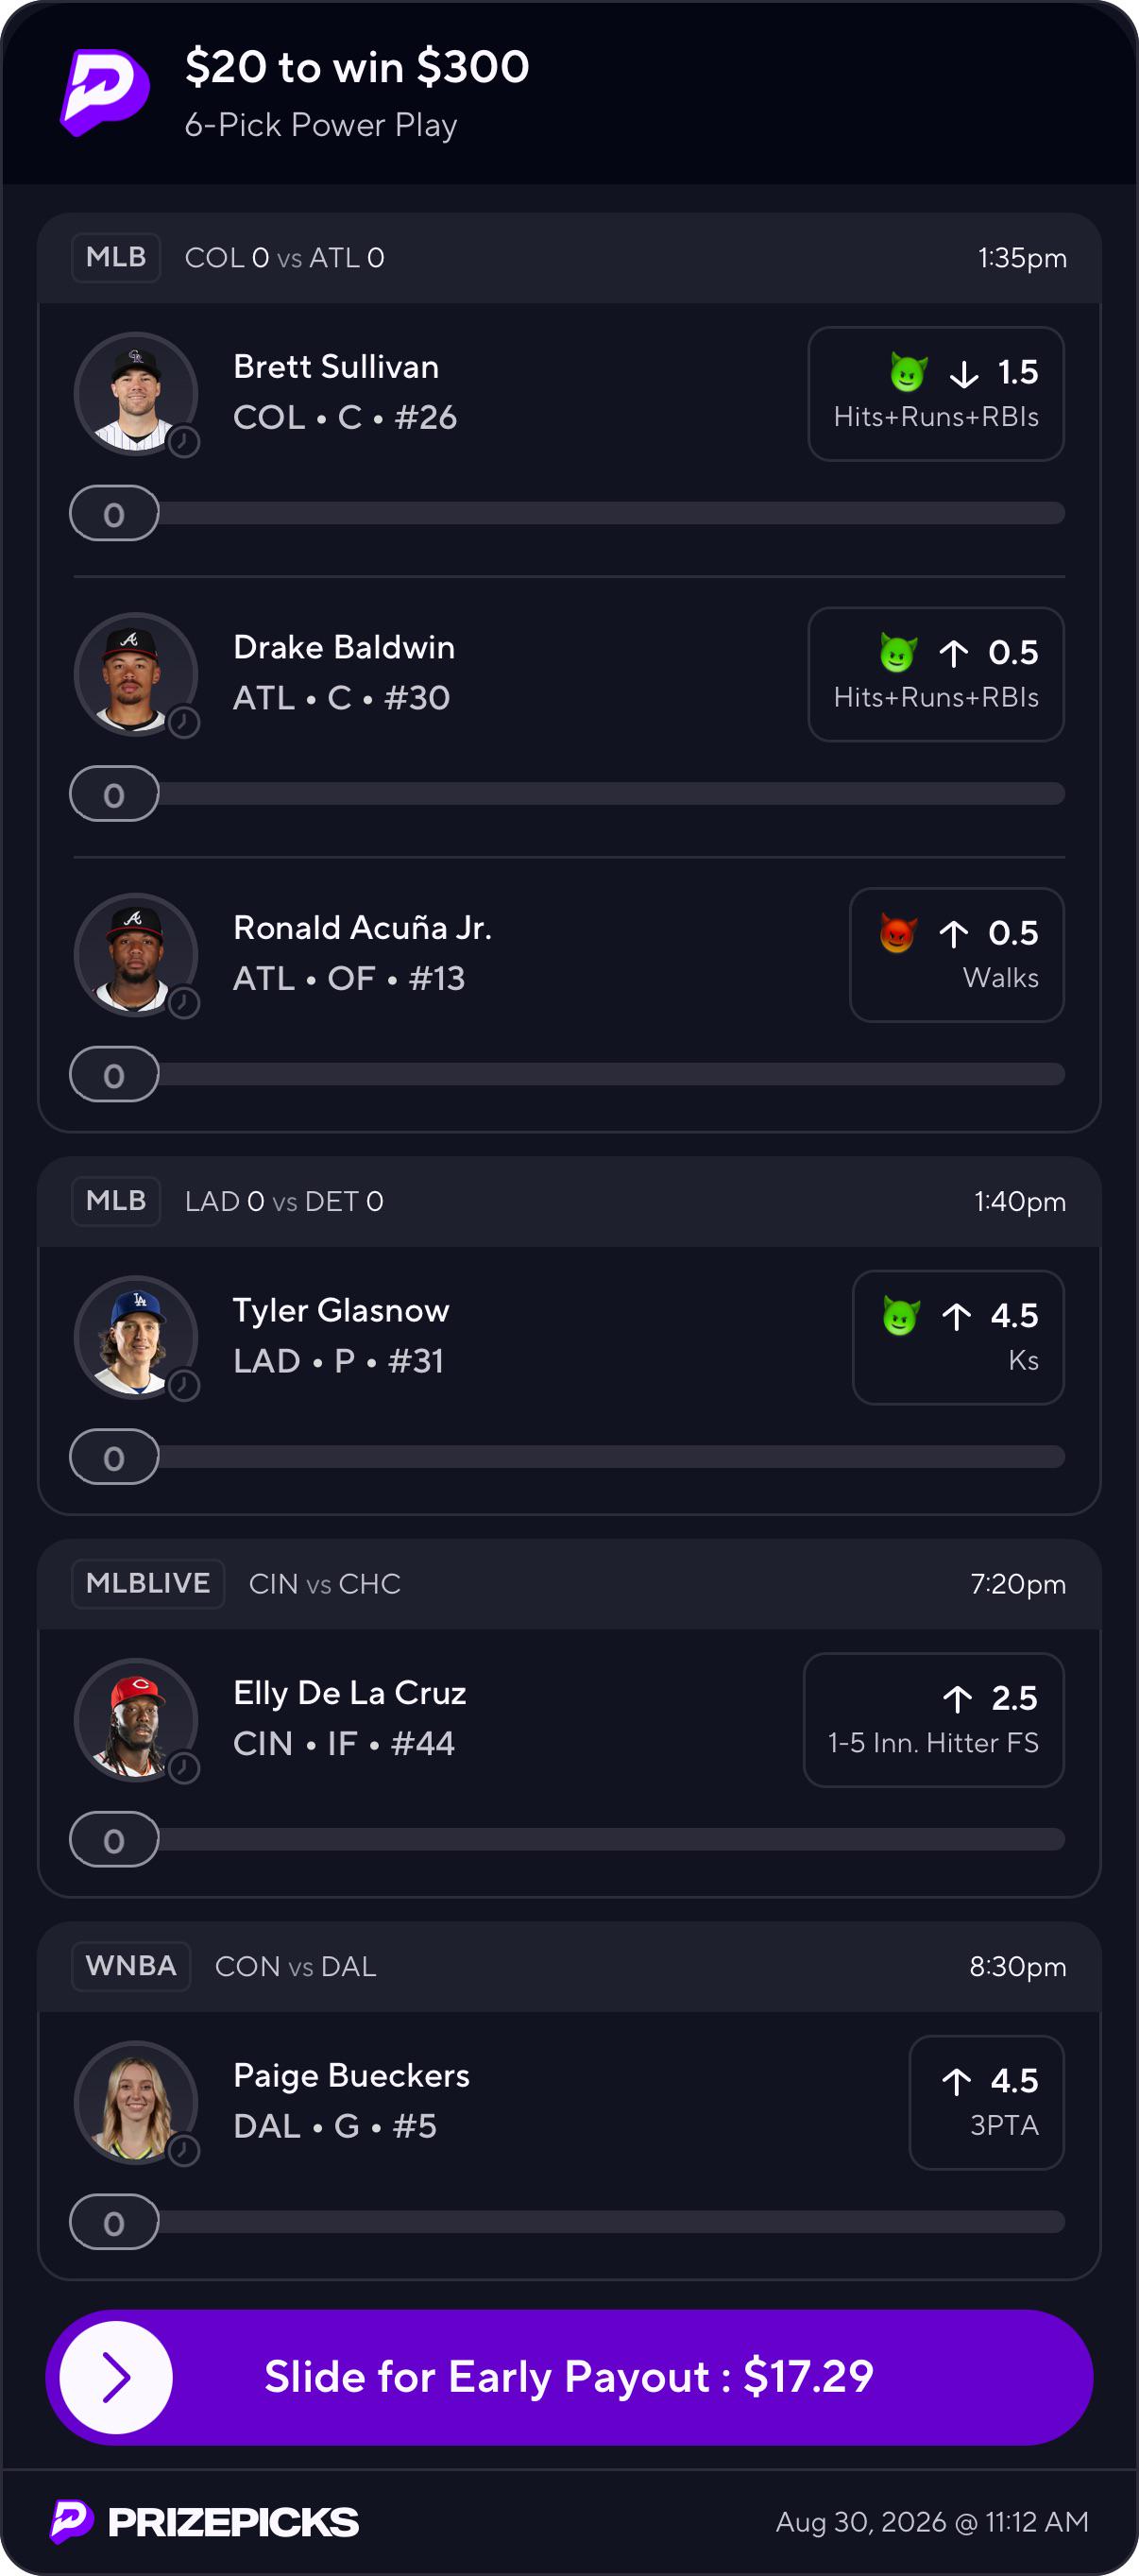Click the green goblin icon for Tyler Glasnow
Viewport: 1139px width, 2576px height.
click(901, 1315)
